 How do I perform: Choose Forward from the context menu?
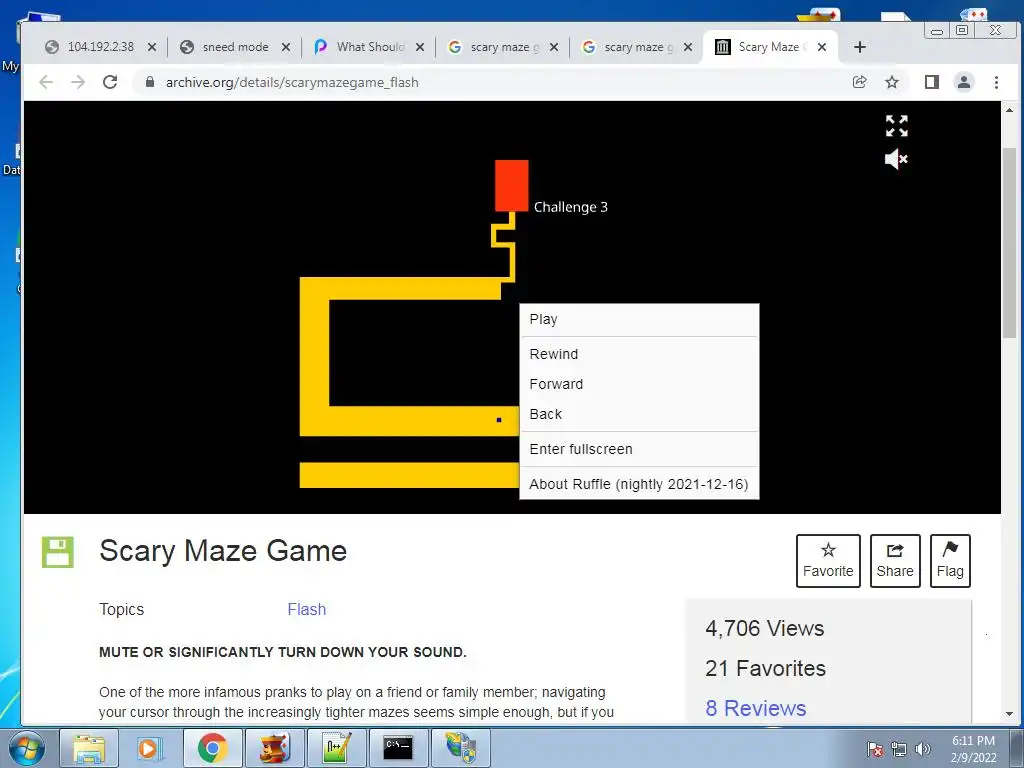tap(639, 384)
